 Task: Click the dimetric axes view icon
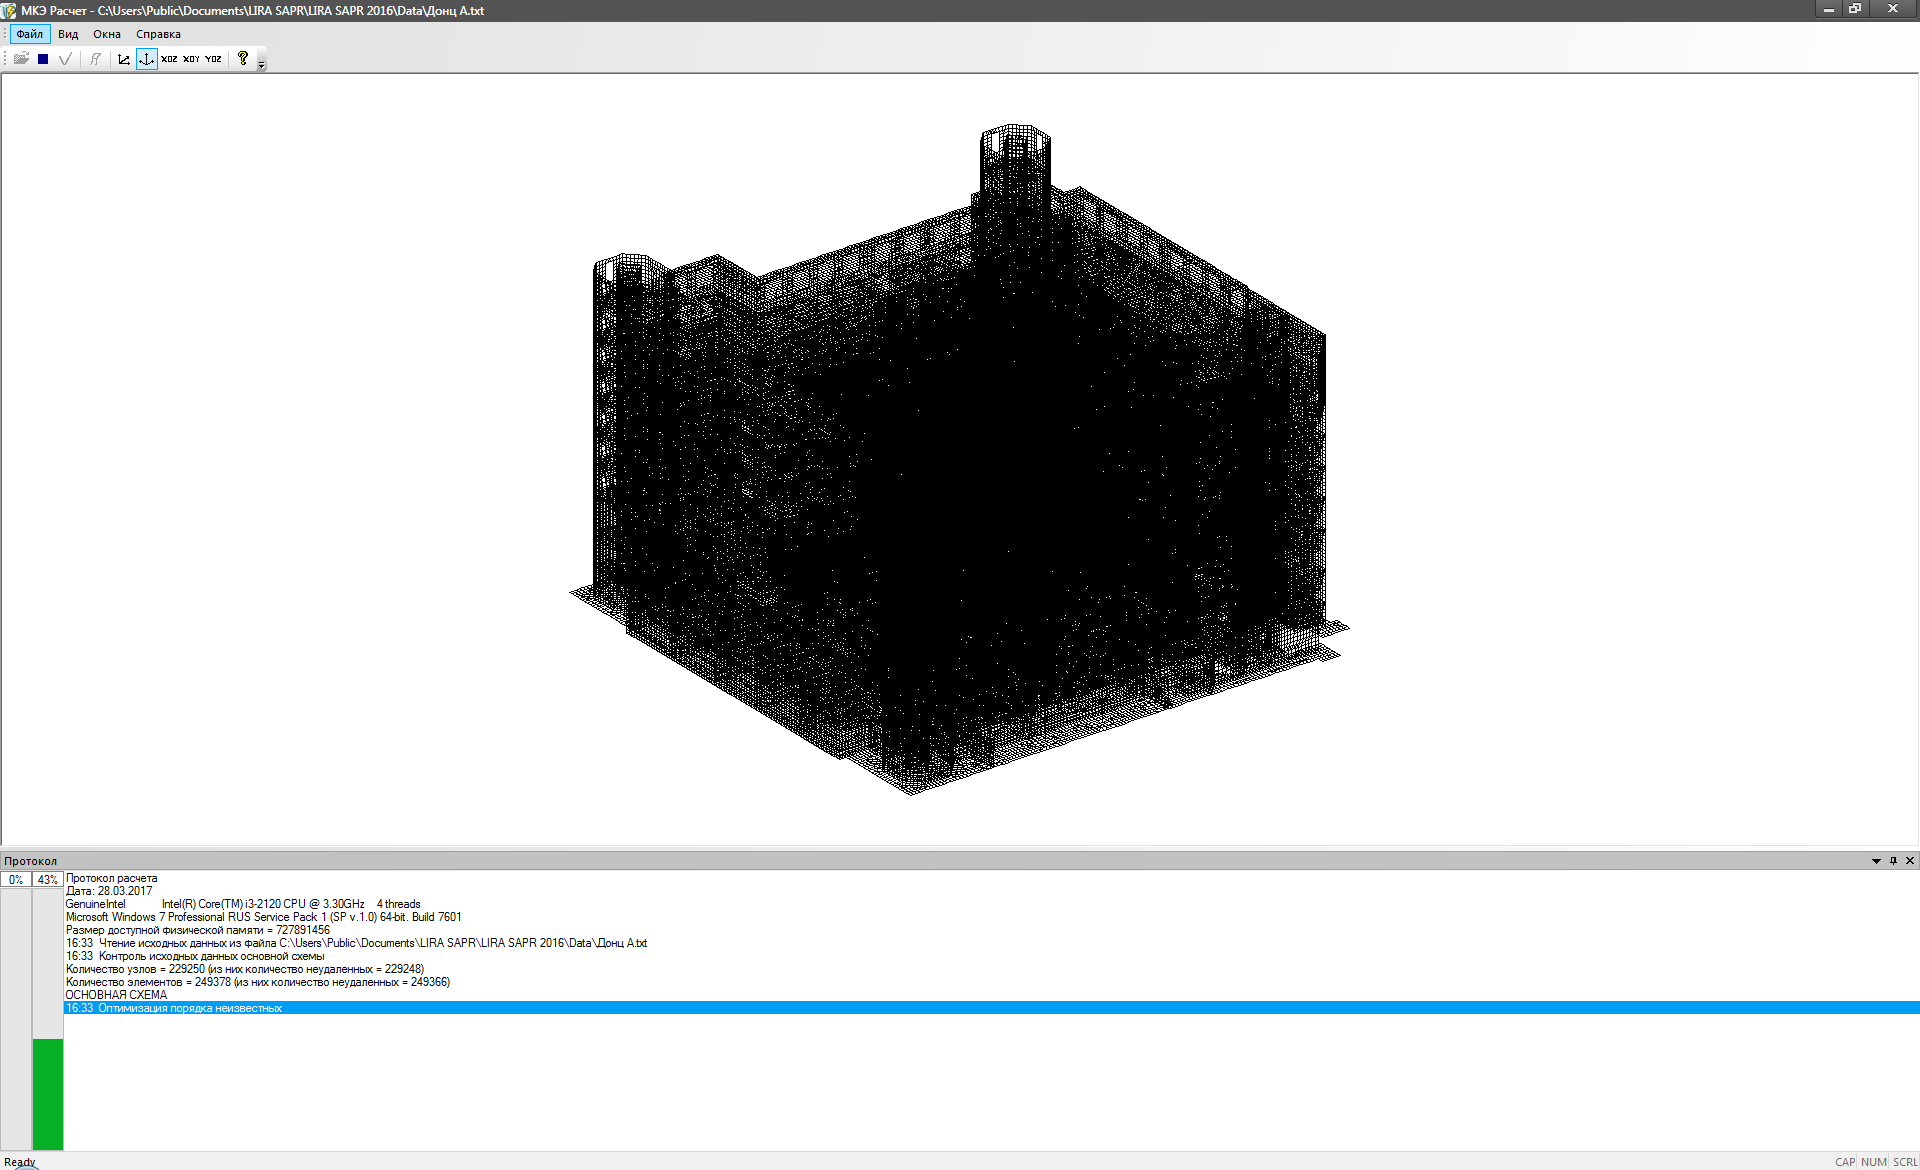coord(124,59)
